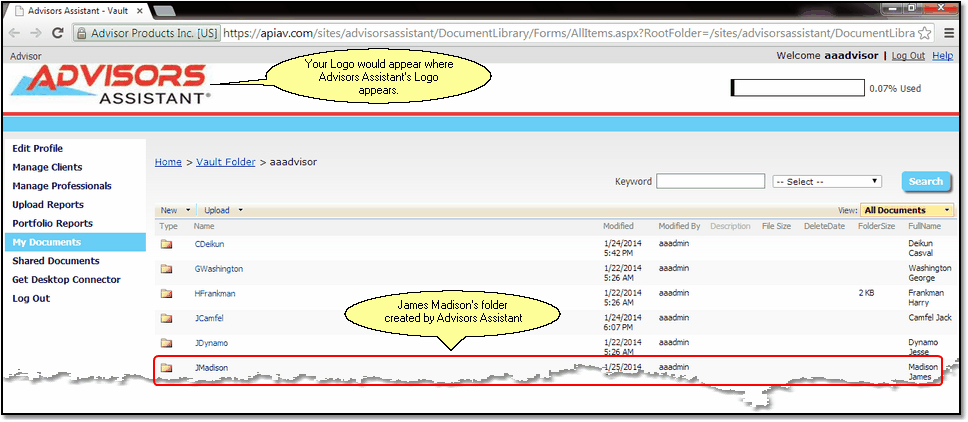Open the HFrankman folder link

tap(215, 294)
